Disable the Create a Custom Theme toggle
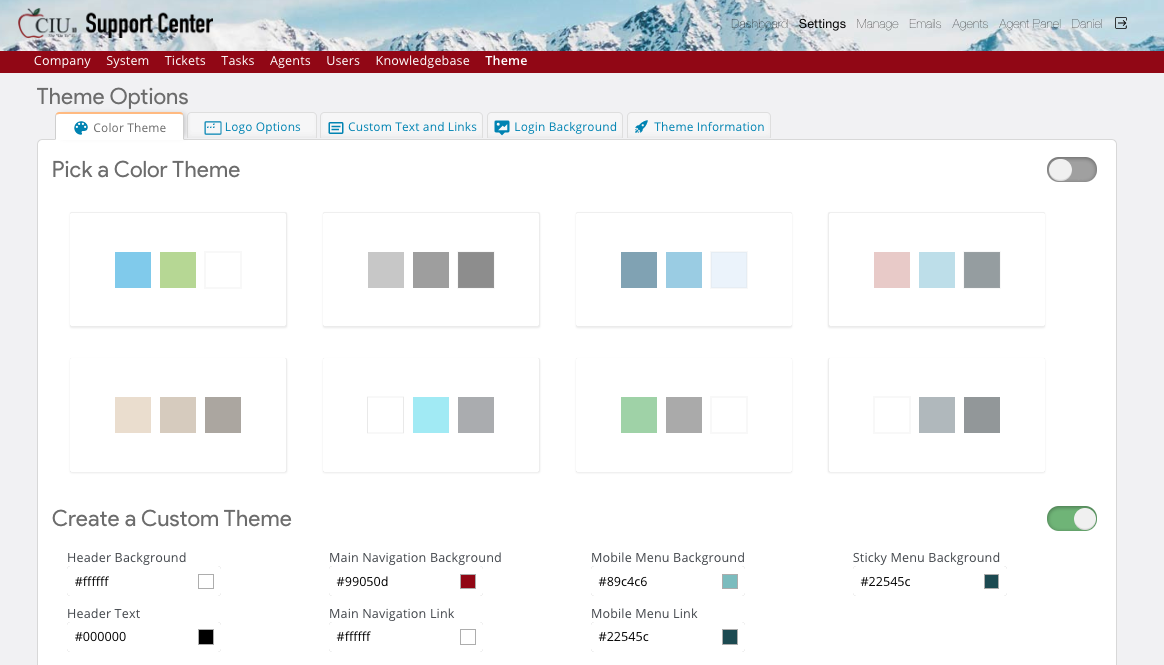 click(1071, 519)
